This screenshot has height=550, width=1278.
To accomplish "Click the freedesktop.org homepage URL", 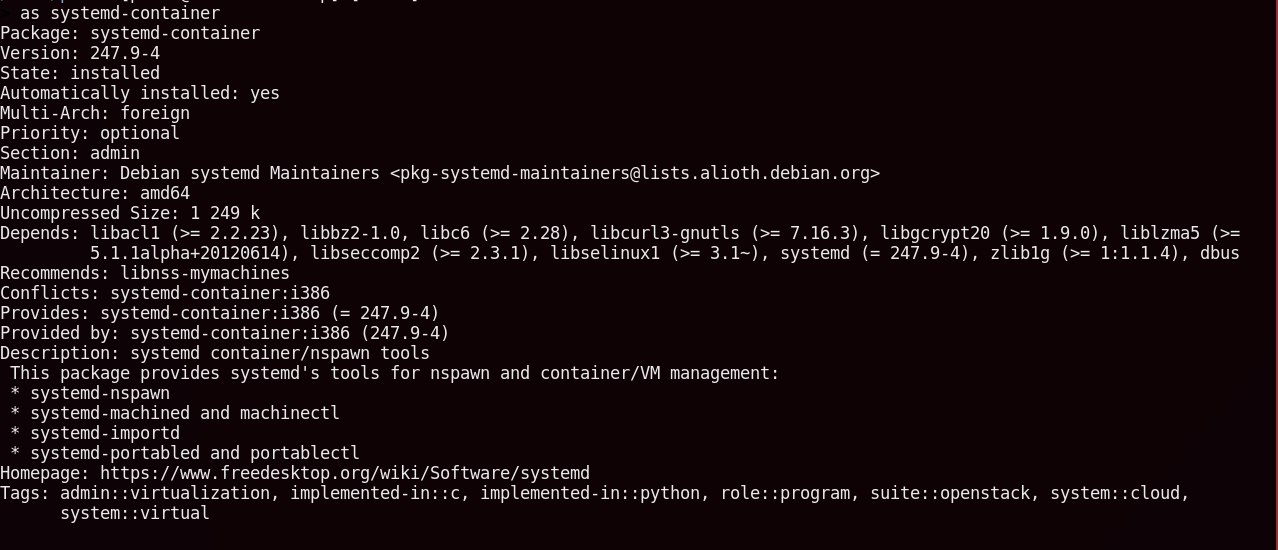I will click(345, 473).
